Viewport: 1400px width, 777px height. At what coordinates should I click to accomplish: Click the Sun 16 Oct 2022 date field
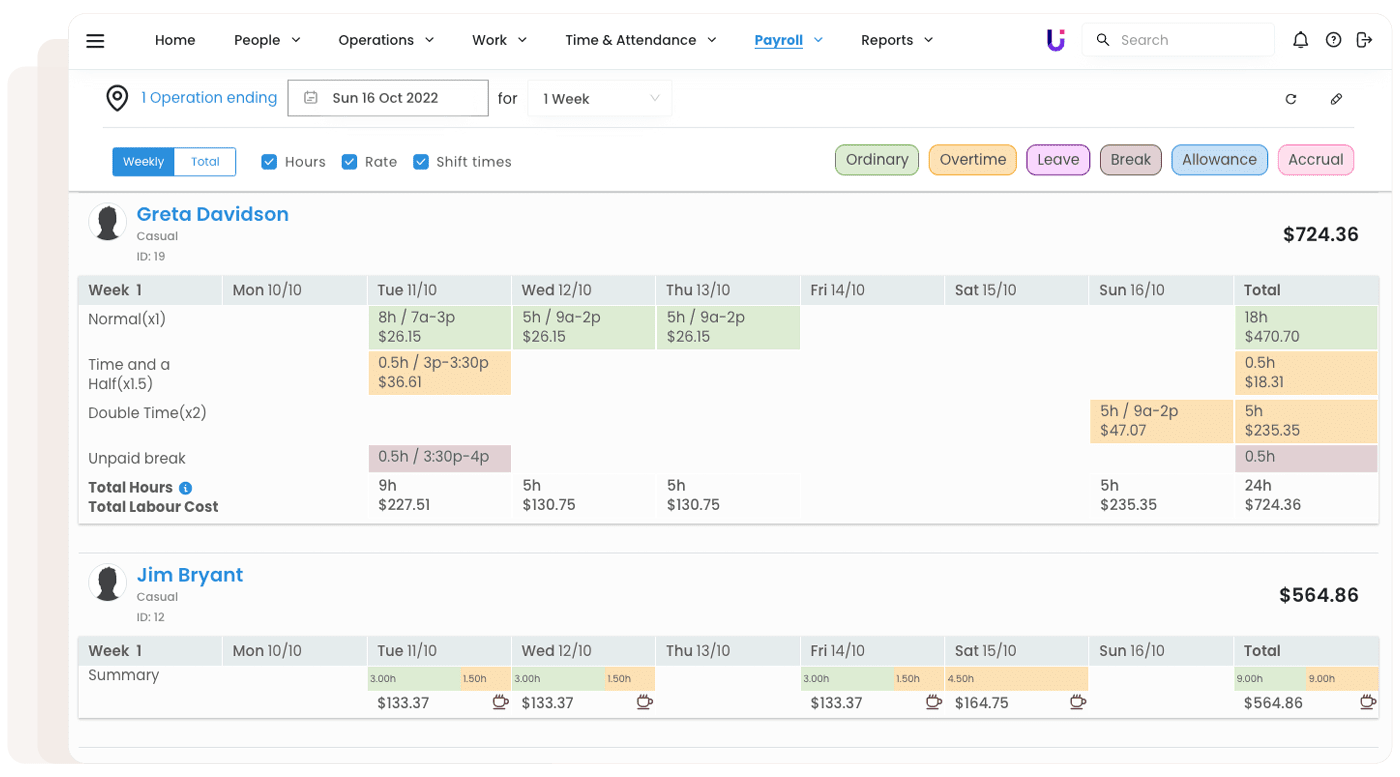point(388,97)
